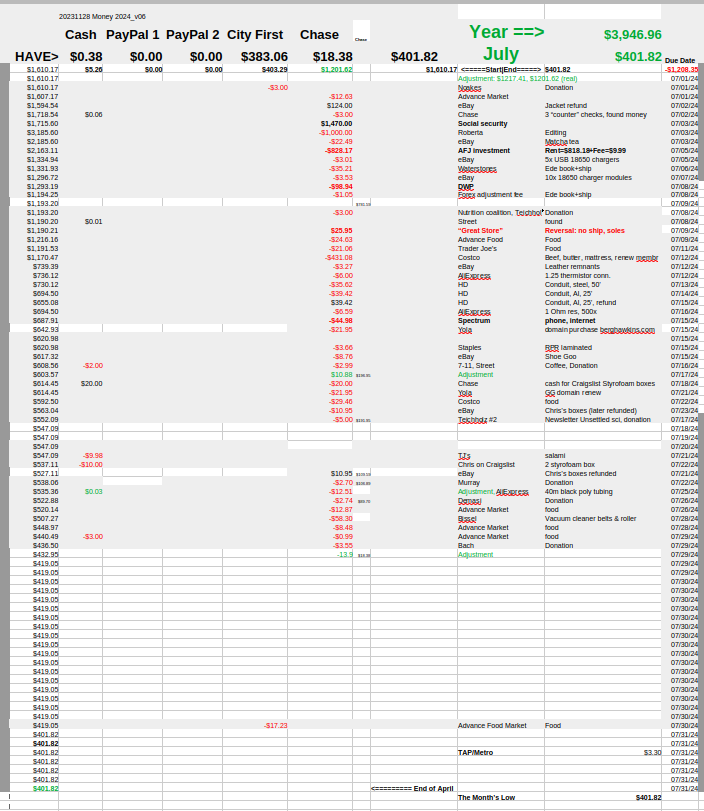The image size is (704, 811).
Task: Select the 'Bach' payee cell
Action: pos(466,546)
